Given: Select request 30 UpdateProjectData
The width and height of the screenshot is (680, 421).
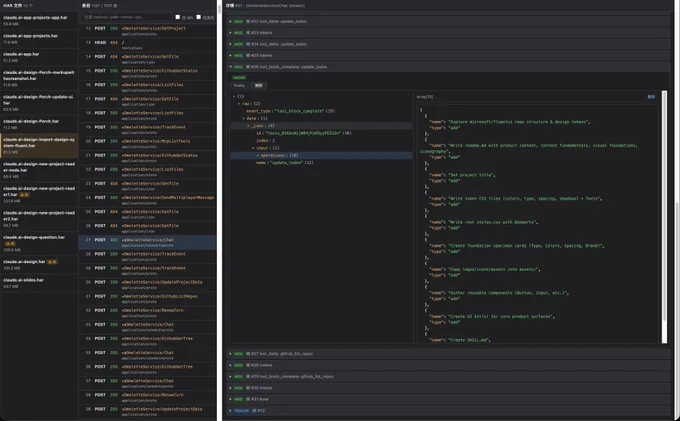Looking at the screenshot, I should (x=147, y=284).
